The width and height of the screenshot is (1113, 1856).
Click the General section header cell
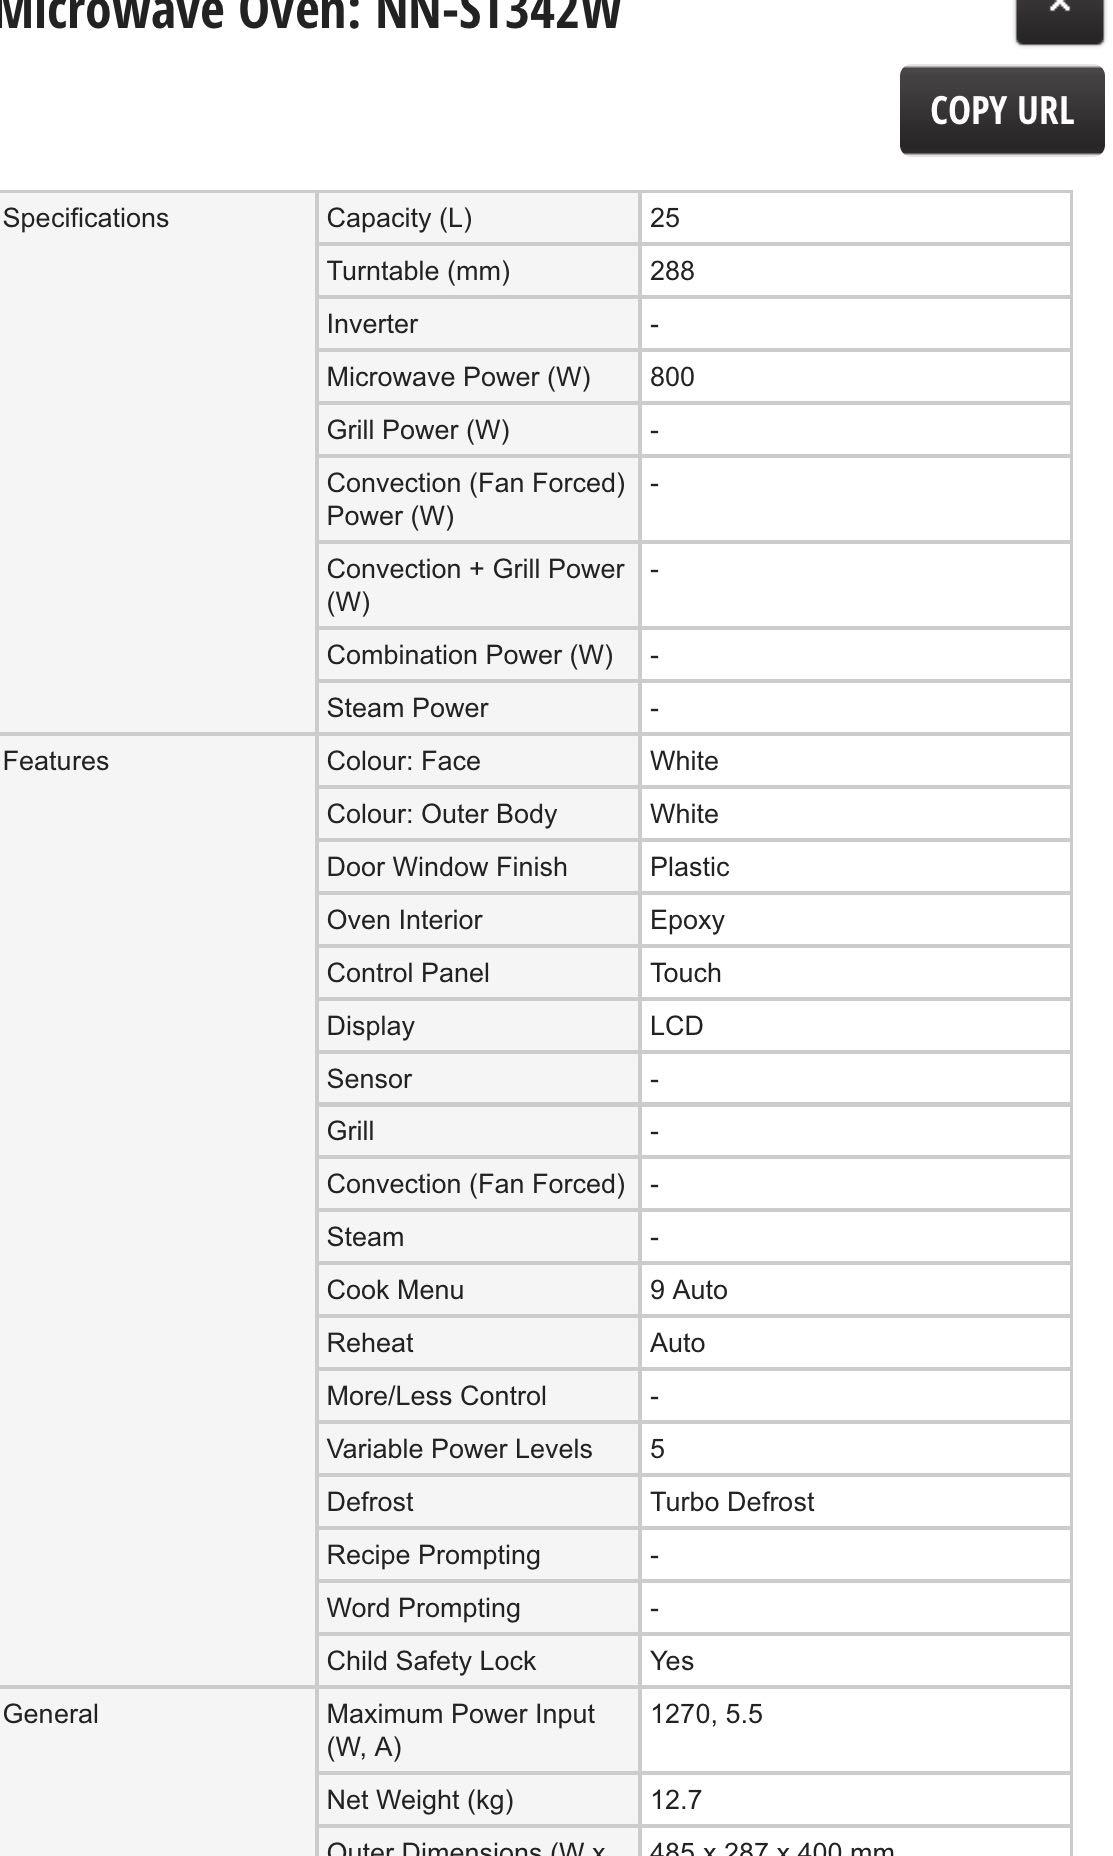click(51, 1714)
